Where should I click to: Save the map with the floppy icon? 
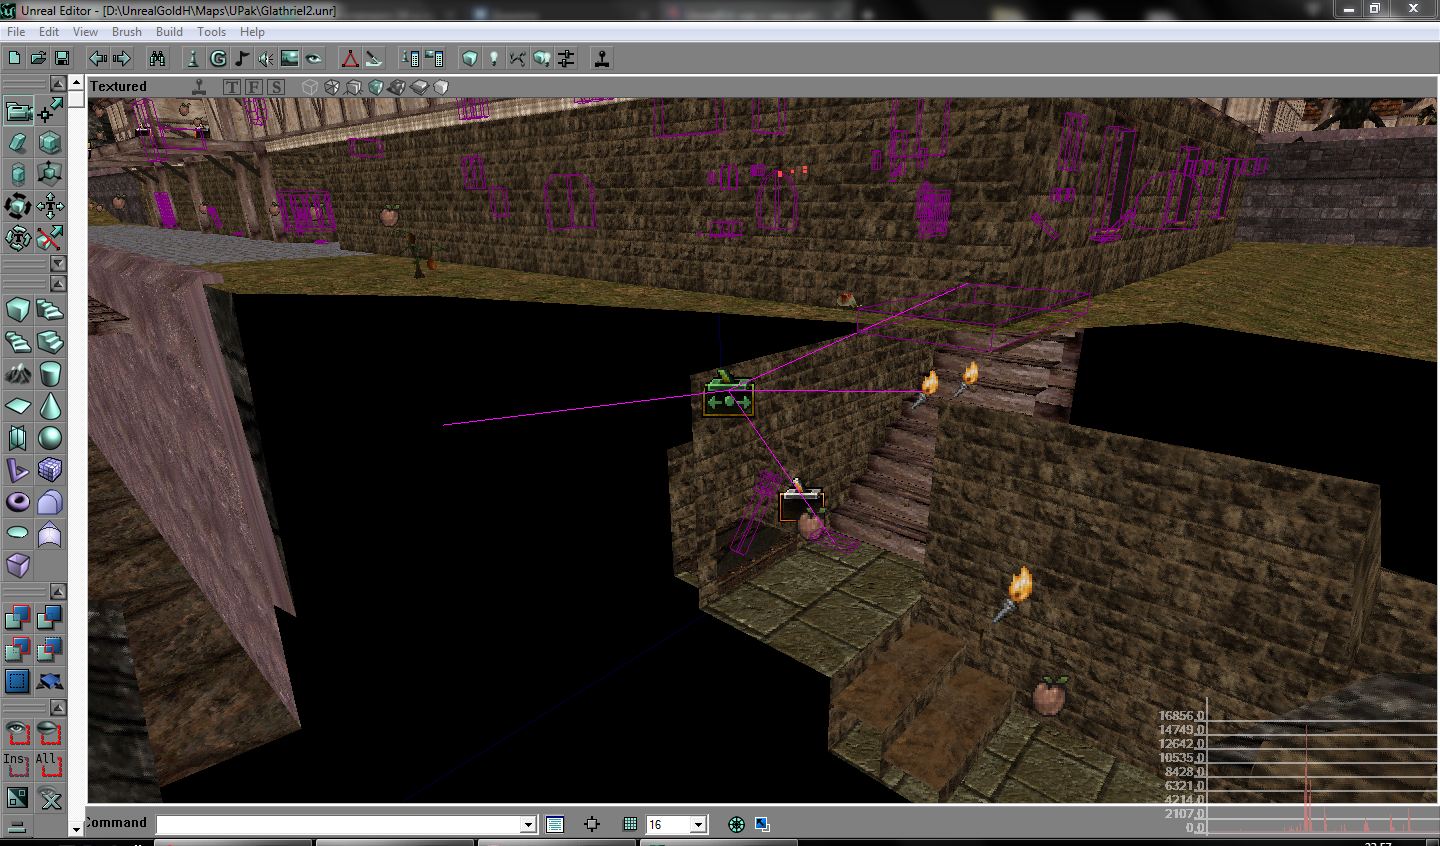click(61, 59)
